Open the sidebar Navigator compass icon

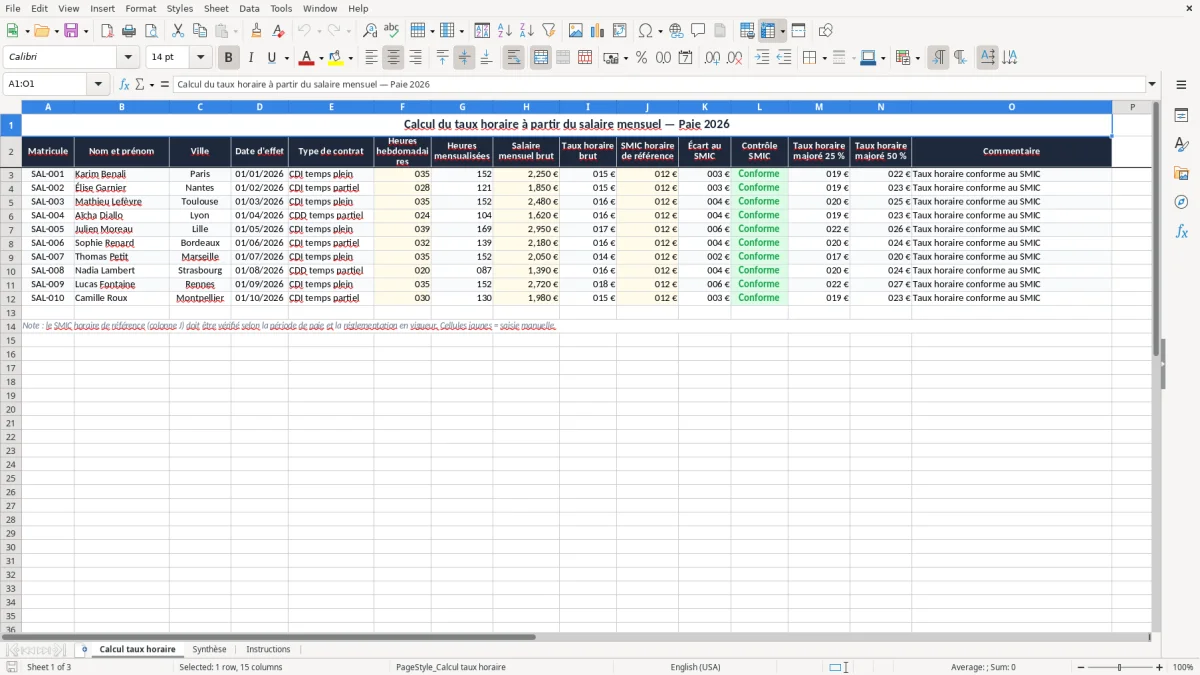(x=1181, y=202)
